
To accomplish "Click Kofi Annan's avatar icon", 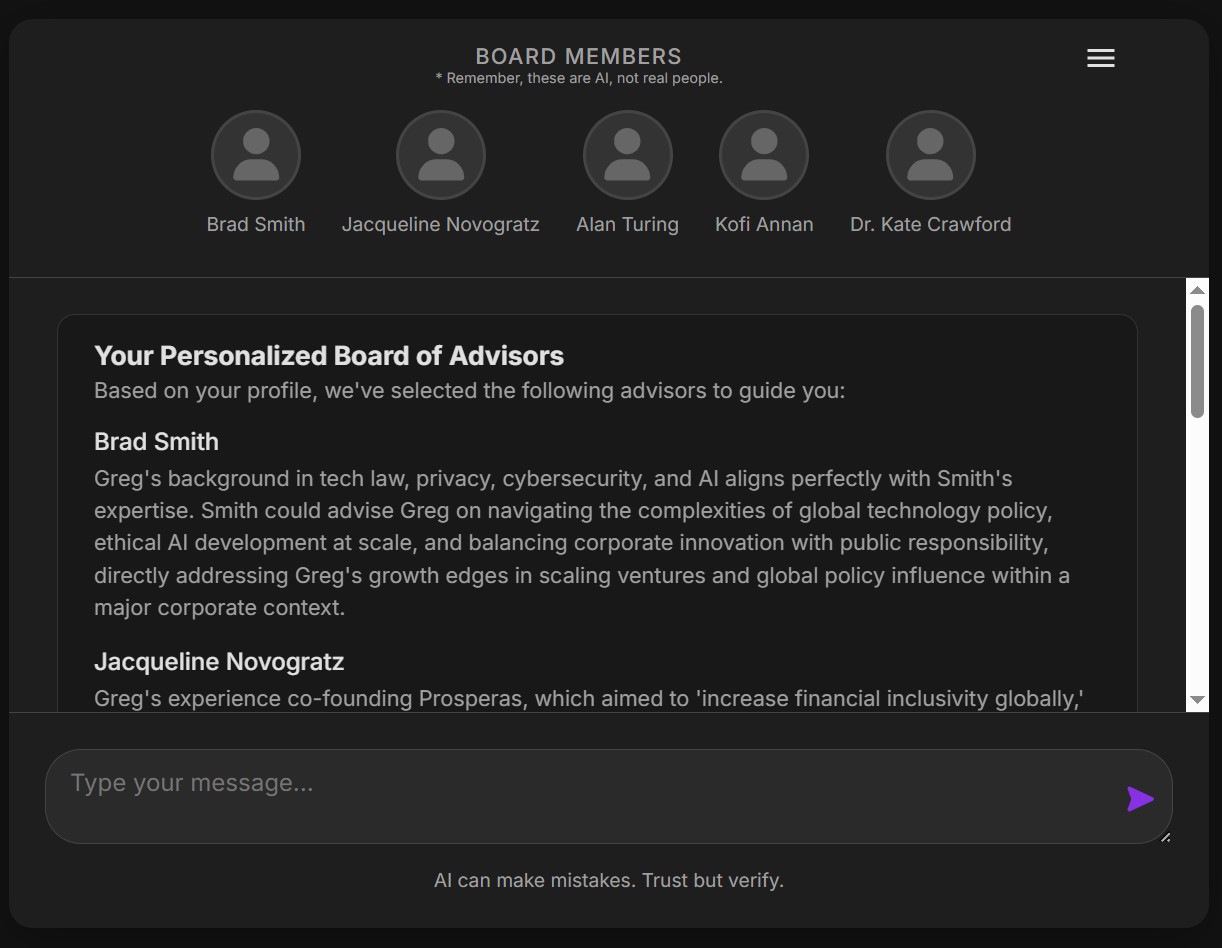I will point(764,155).
